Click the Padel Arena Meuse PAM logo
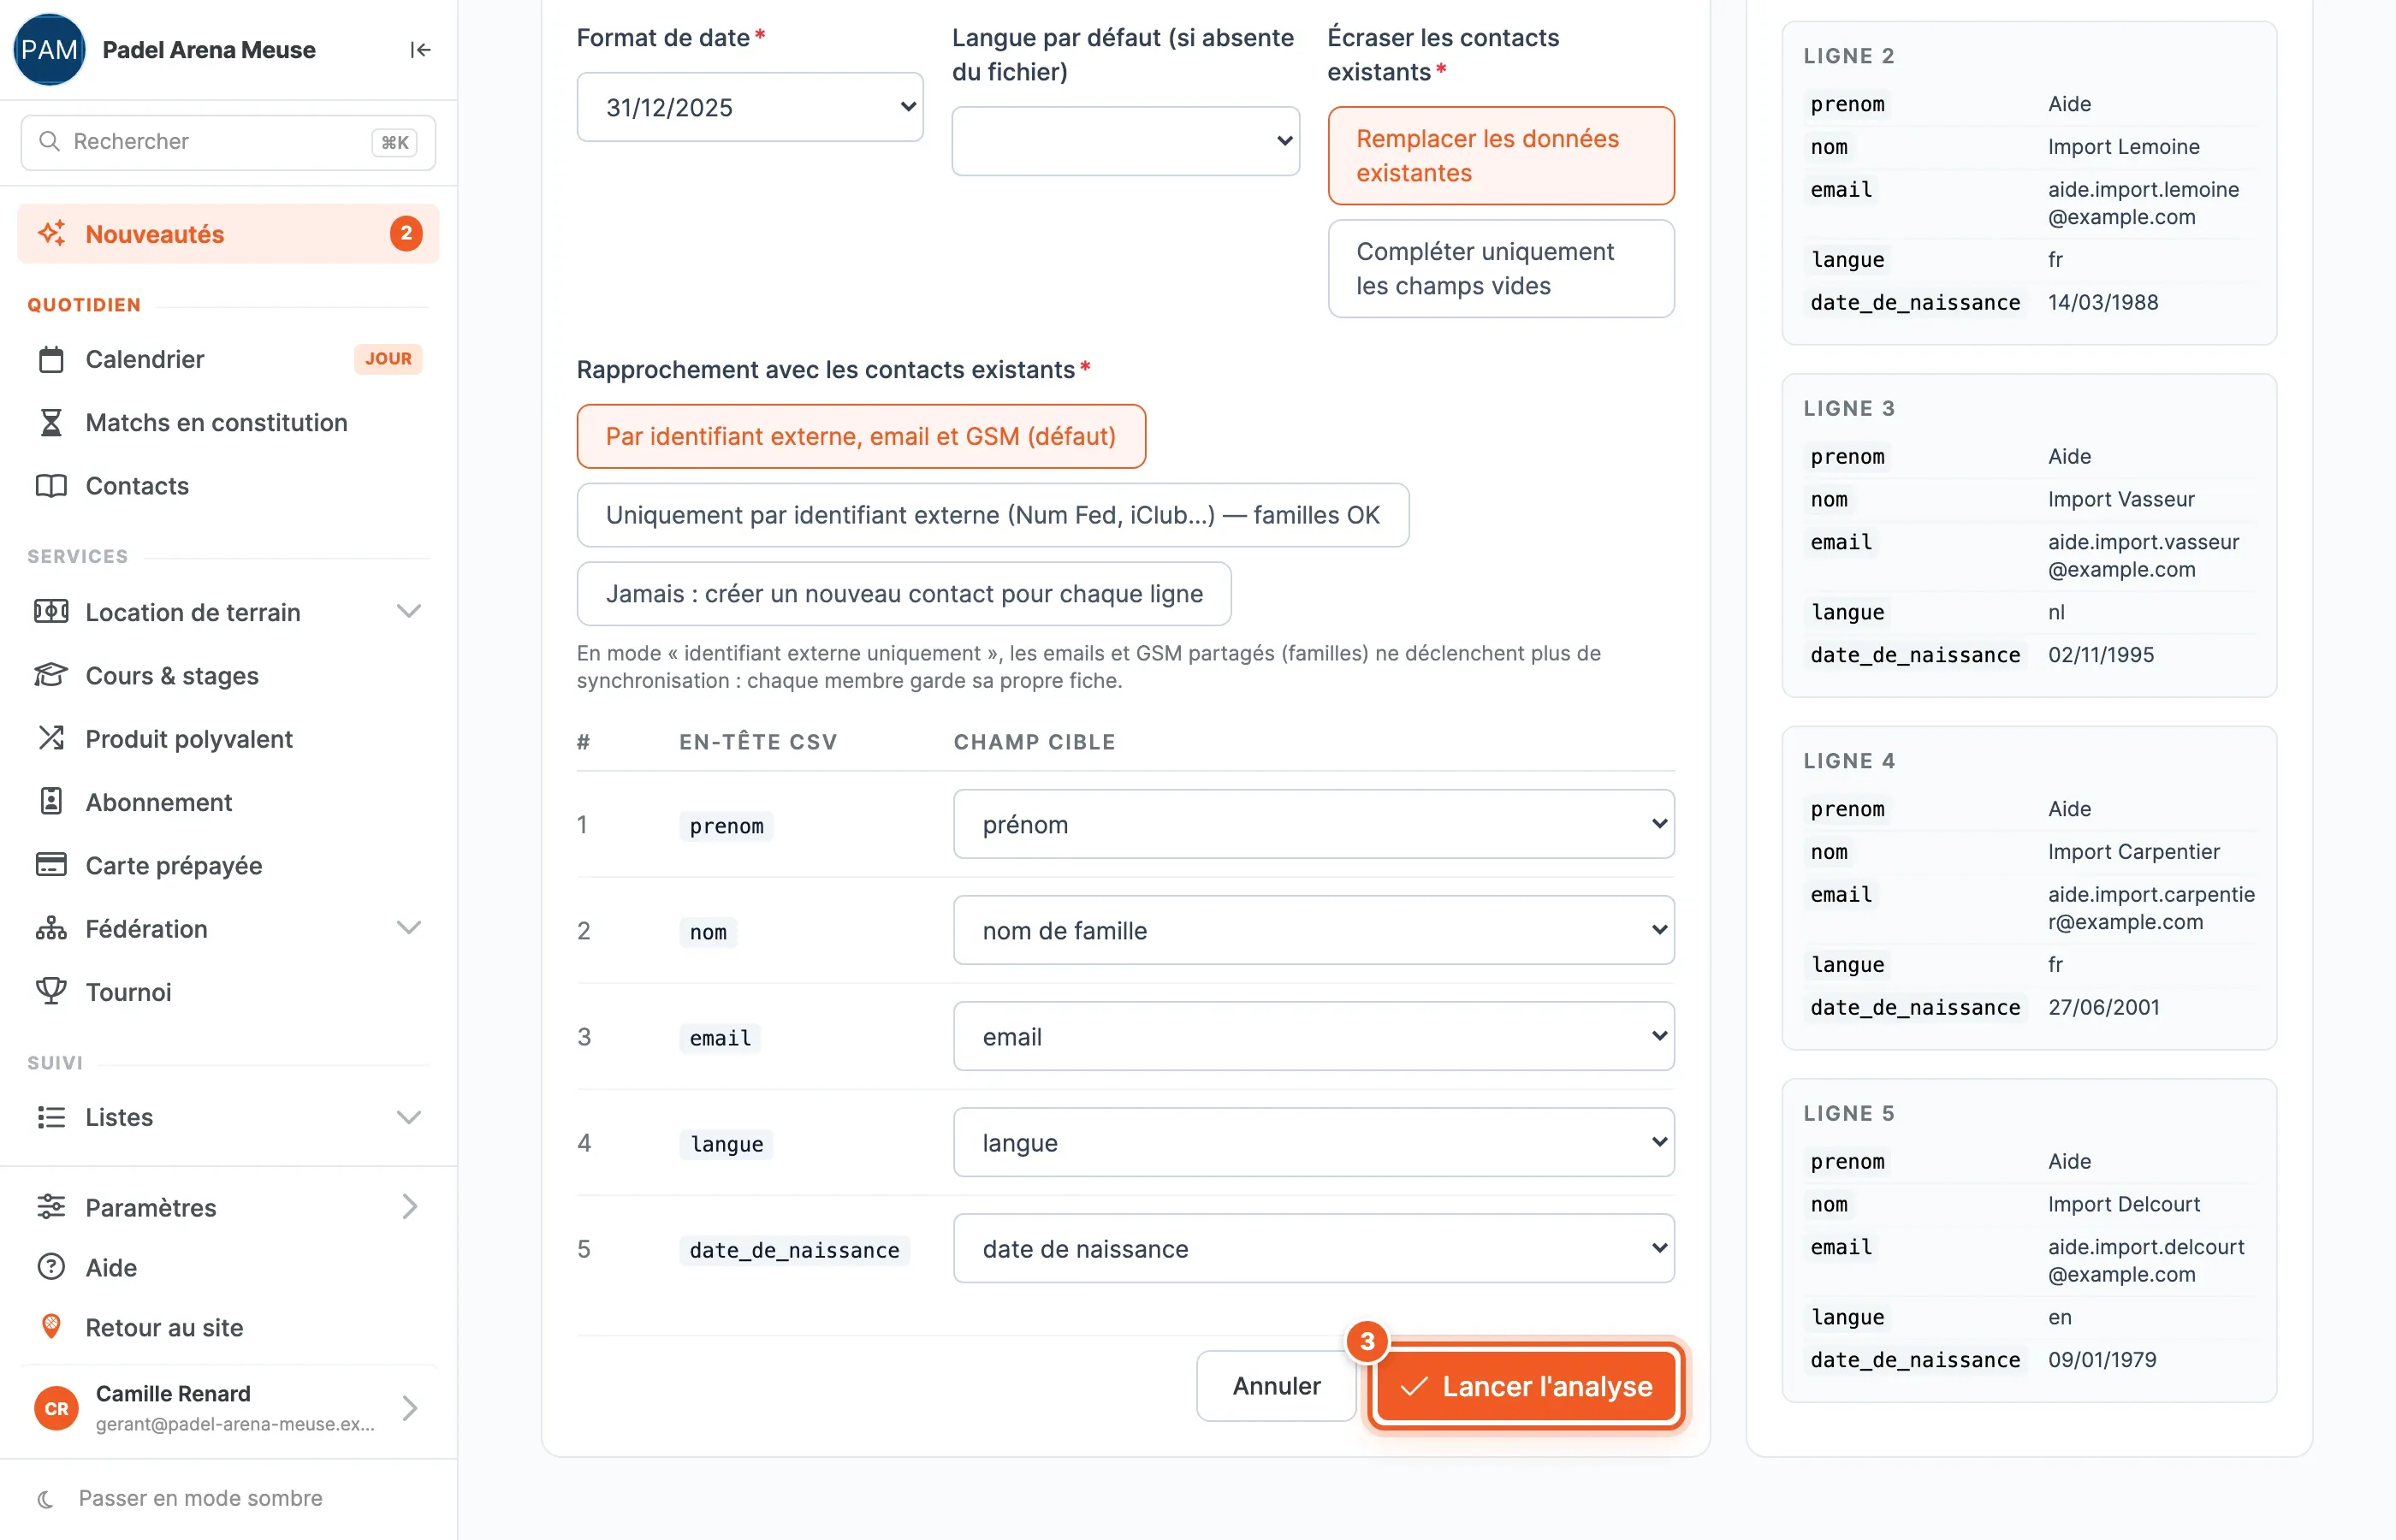 pyautogui.click(x=49, y=50)
